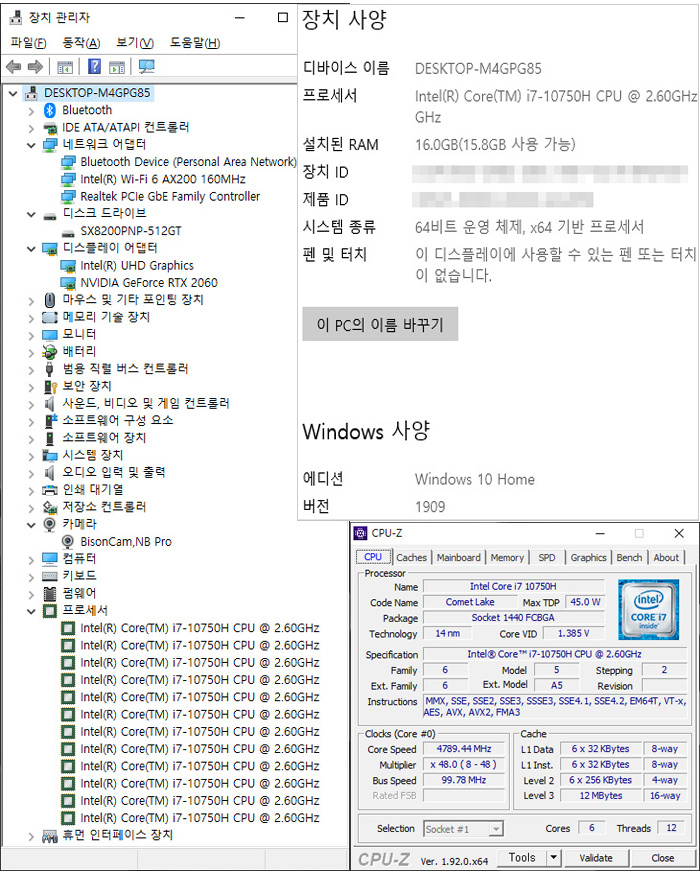Viewport: 700px width, 875px height.
Task: Click the IDE ATA/ATAPI controller icon
Action: pos(50,128)
